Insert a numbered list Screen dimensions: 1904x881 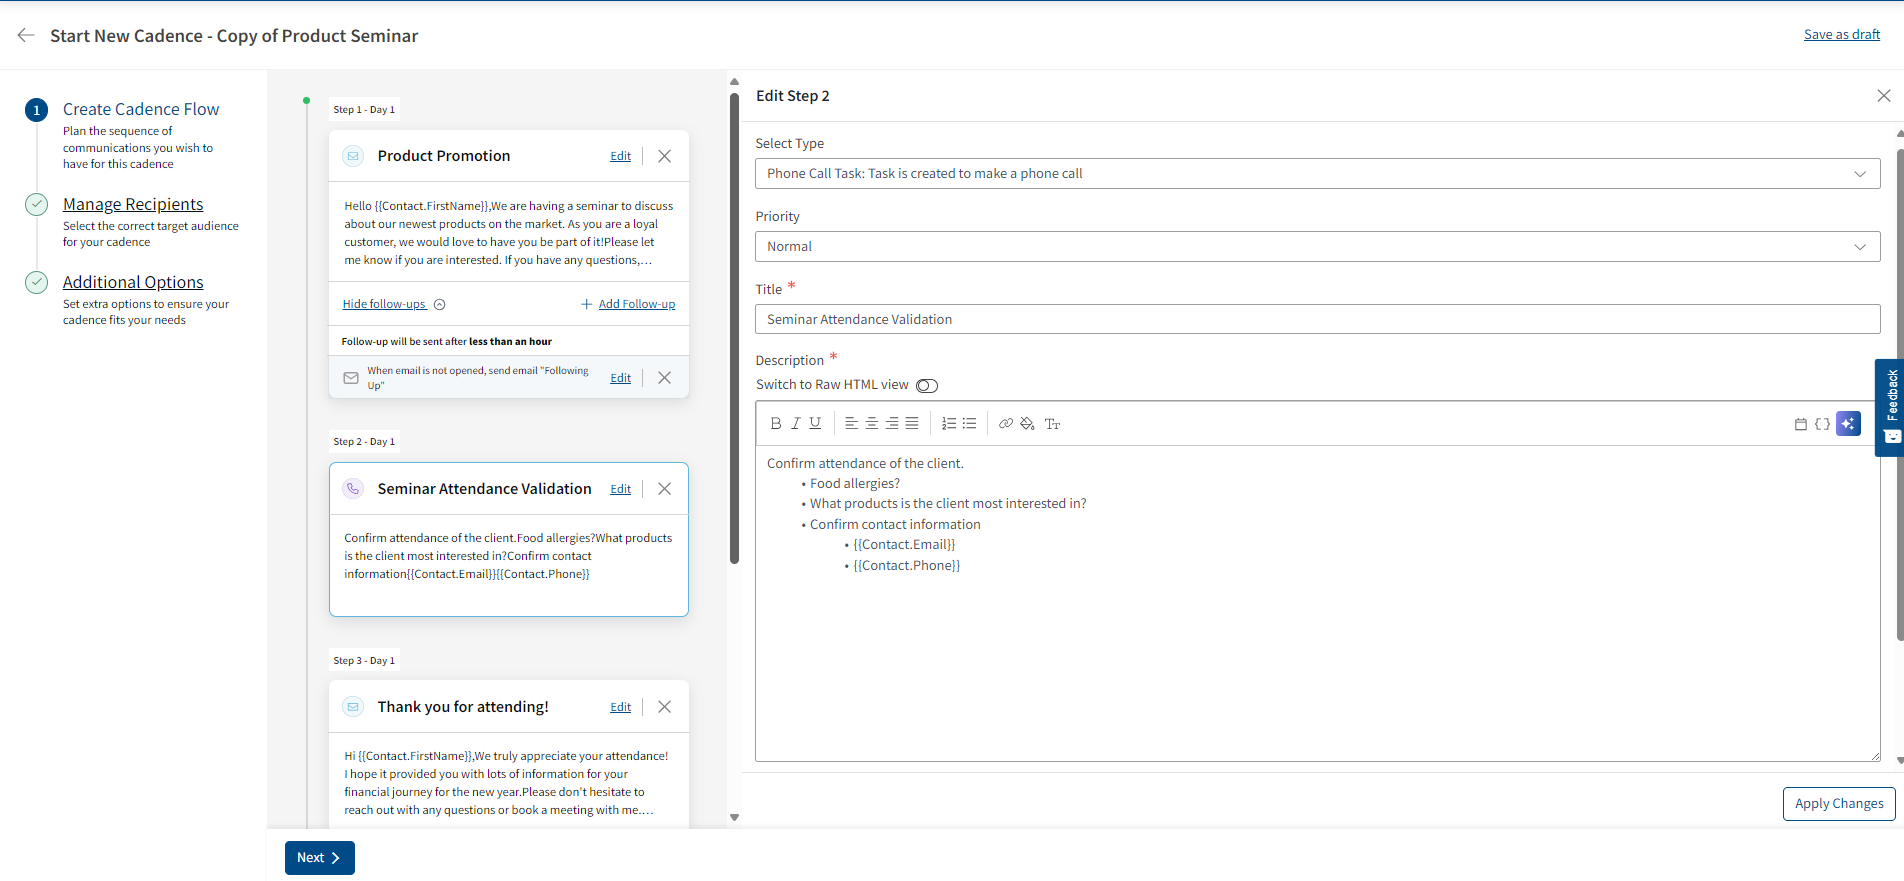pyautogui.click(x=949, y=424)
